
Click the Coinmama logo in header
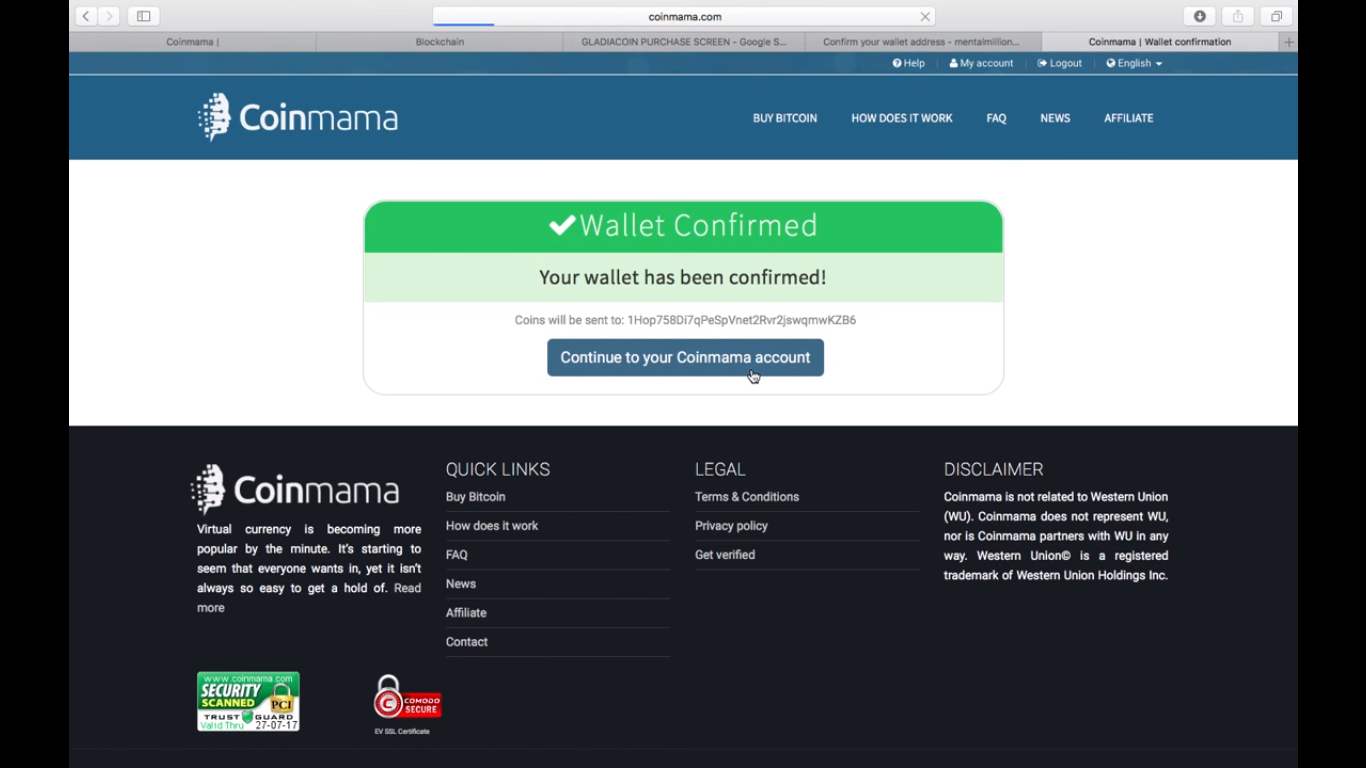(298, 118)
